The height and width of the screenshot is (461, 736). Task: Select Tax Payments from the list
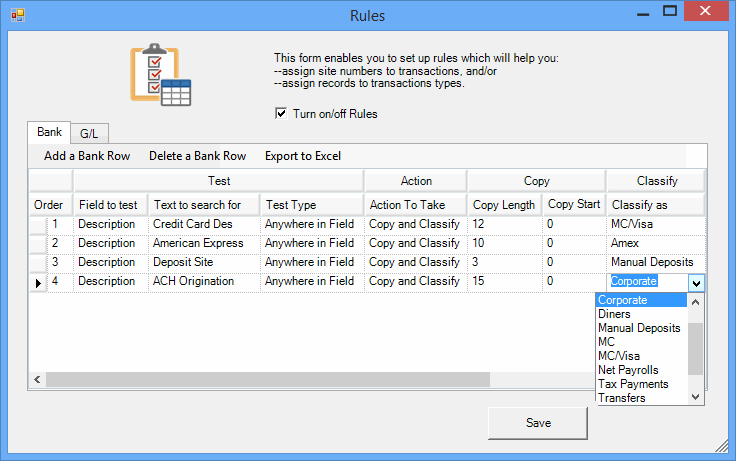click(x=632, y=384)
